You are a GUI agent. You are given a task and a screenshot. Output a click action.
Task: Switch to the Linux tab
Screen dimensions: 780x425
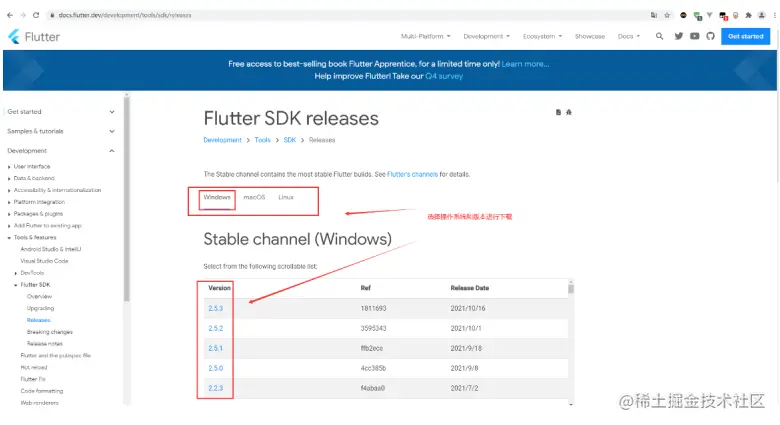click(x=286, y=198)
